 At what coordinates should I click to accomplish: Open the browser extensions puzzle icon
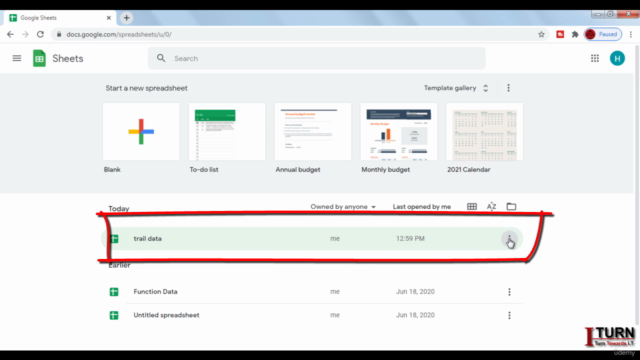pos(575,34)
